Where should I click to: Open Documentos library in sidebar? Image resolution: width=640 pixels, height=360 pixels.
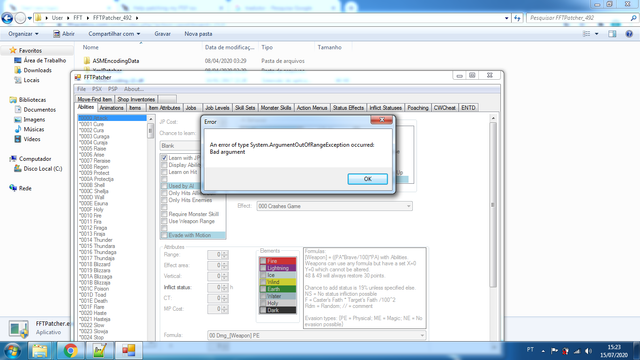[x=39, y=110]
